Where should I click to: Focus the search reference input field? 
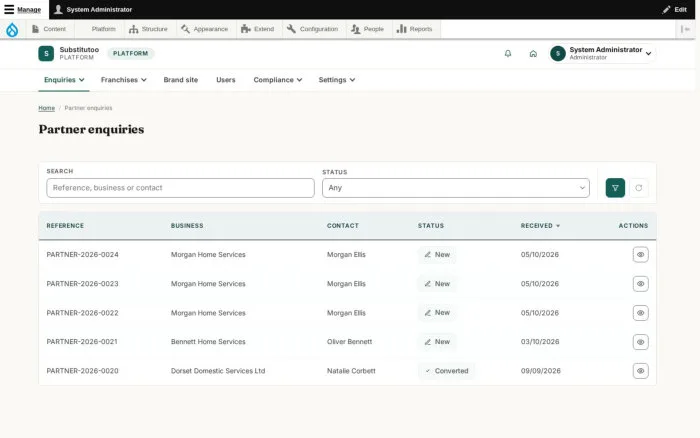pyautogui.click(x=180, y=188)
